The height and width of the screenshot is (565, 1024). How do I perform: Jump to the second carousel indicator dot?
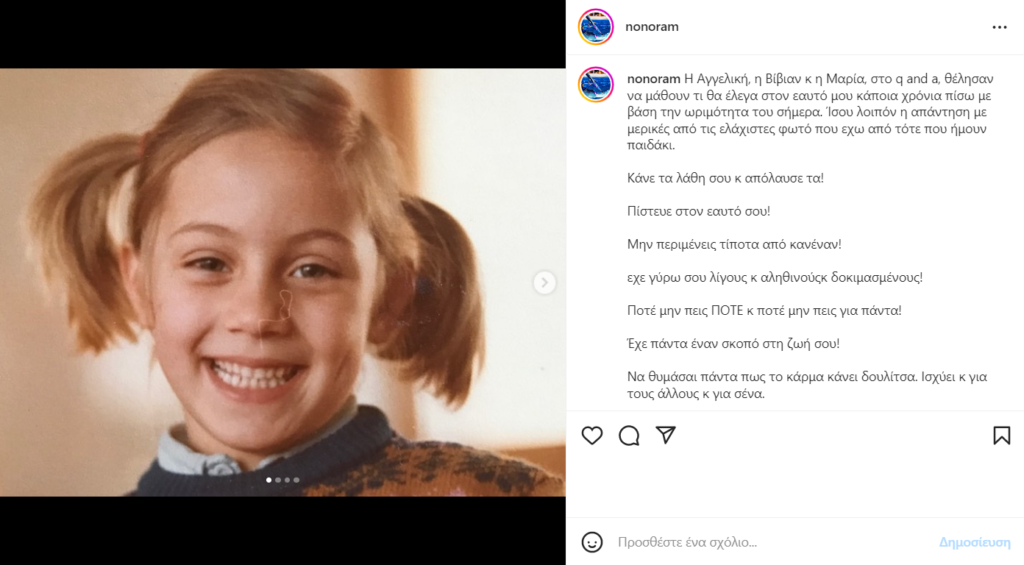(278, 480)
